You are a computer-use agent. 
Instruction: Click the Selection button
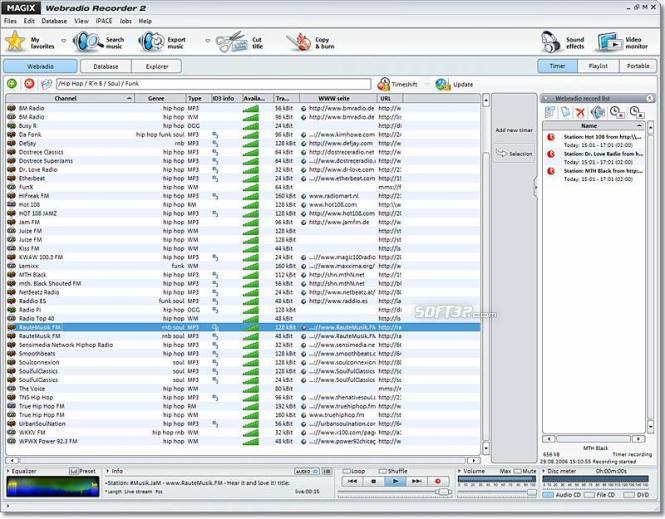click(x=514, y=153)
